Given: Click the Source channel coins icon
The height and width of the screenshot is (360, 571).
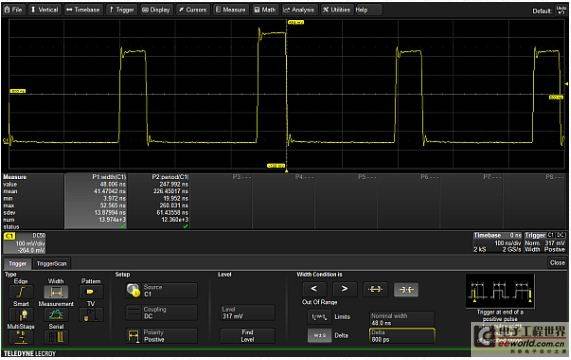Looking at the screenshot, I should click(x=134, y=290).
